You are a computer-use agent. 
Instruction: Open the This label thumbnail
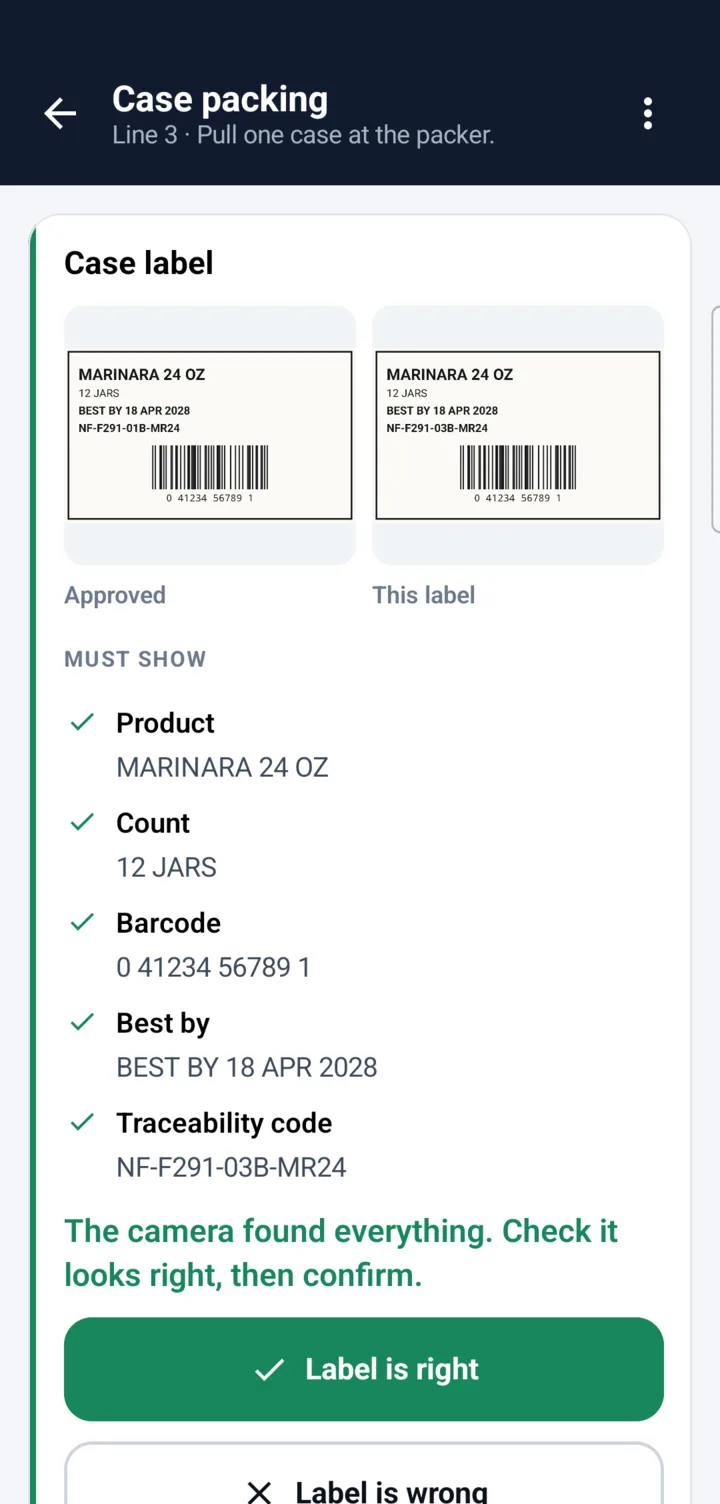click(518, 435)
